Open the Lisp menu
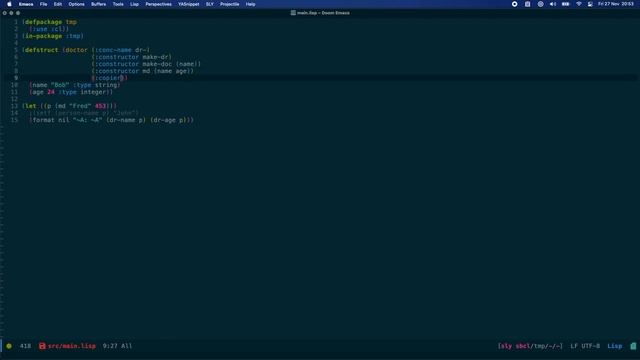This screenshot has height=360, width=640. tap(134, 4)
